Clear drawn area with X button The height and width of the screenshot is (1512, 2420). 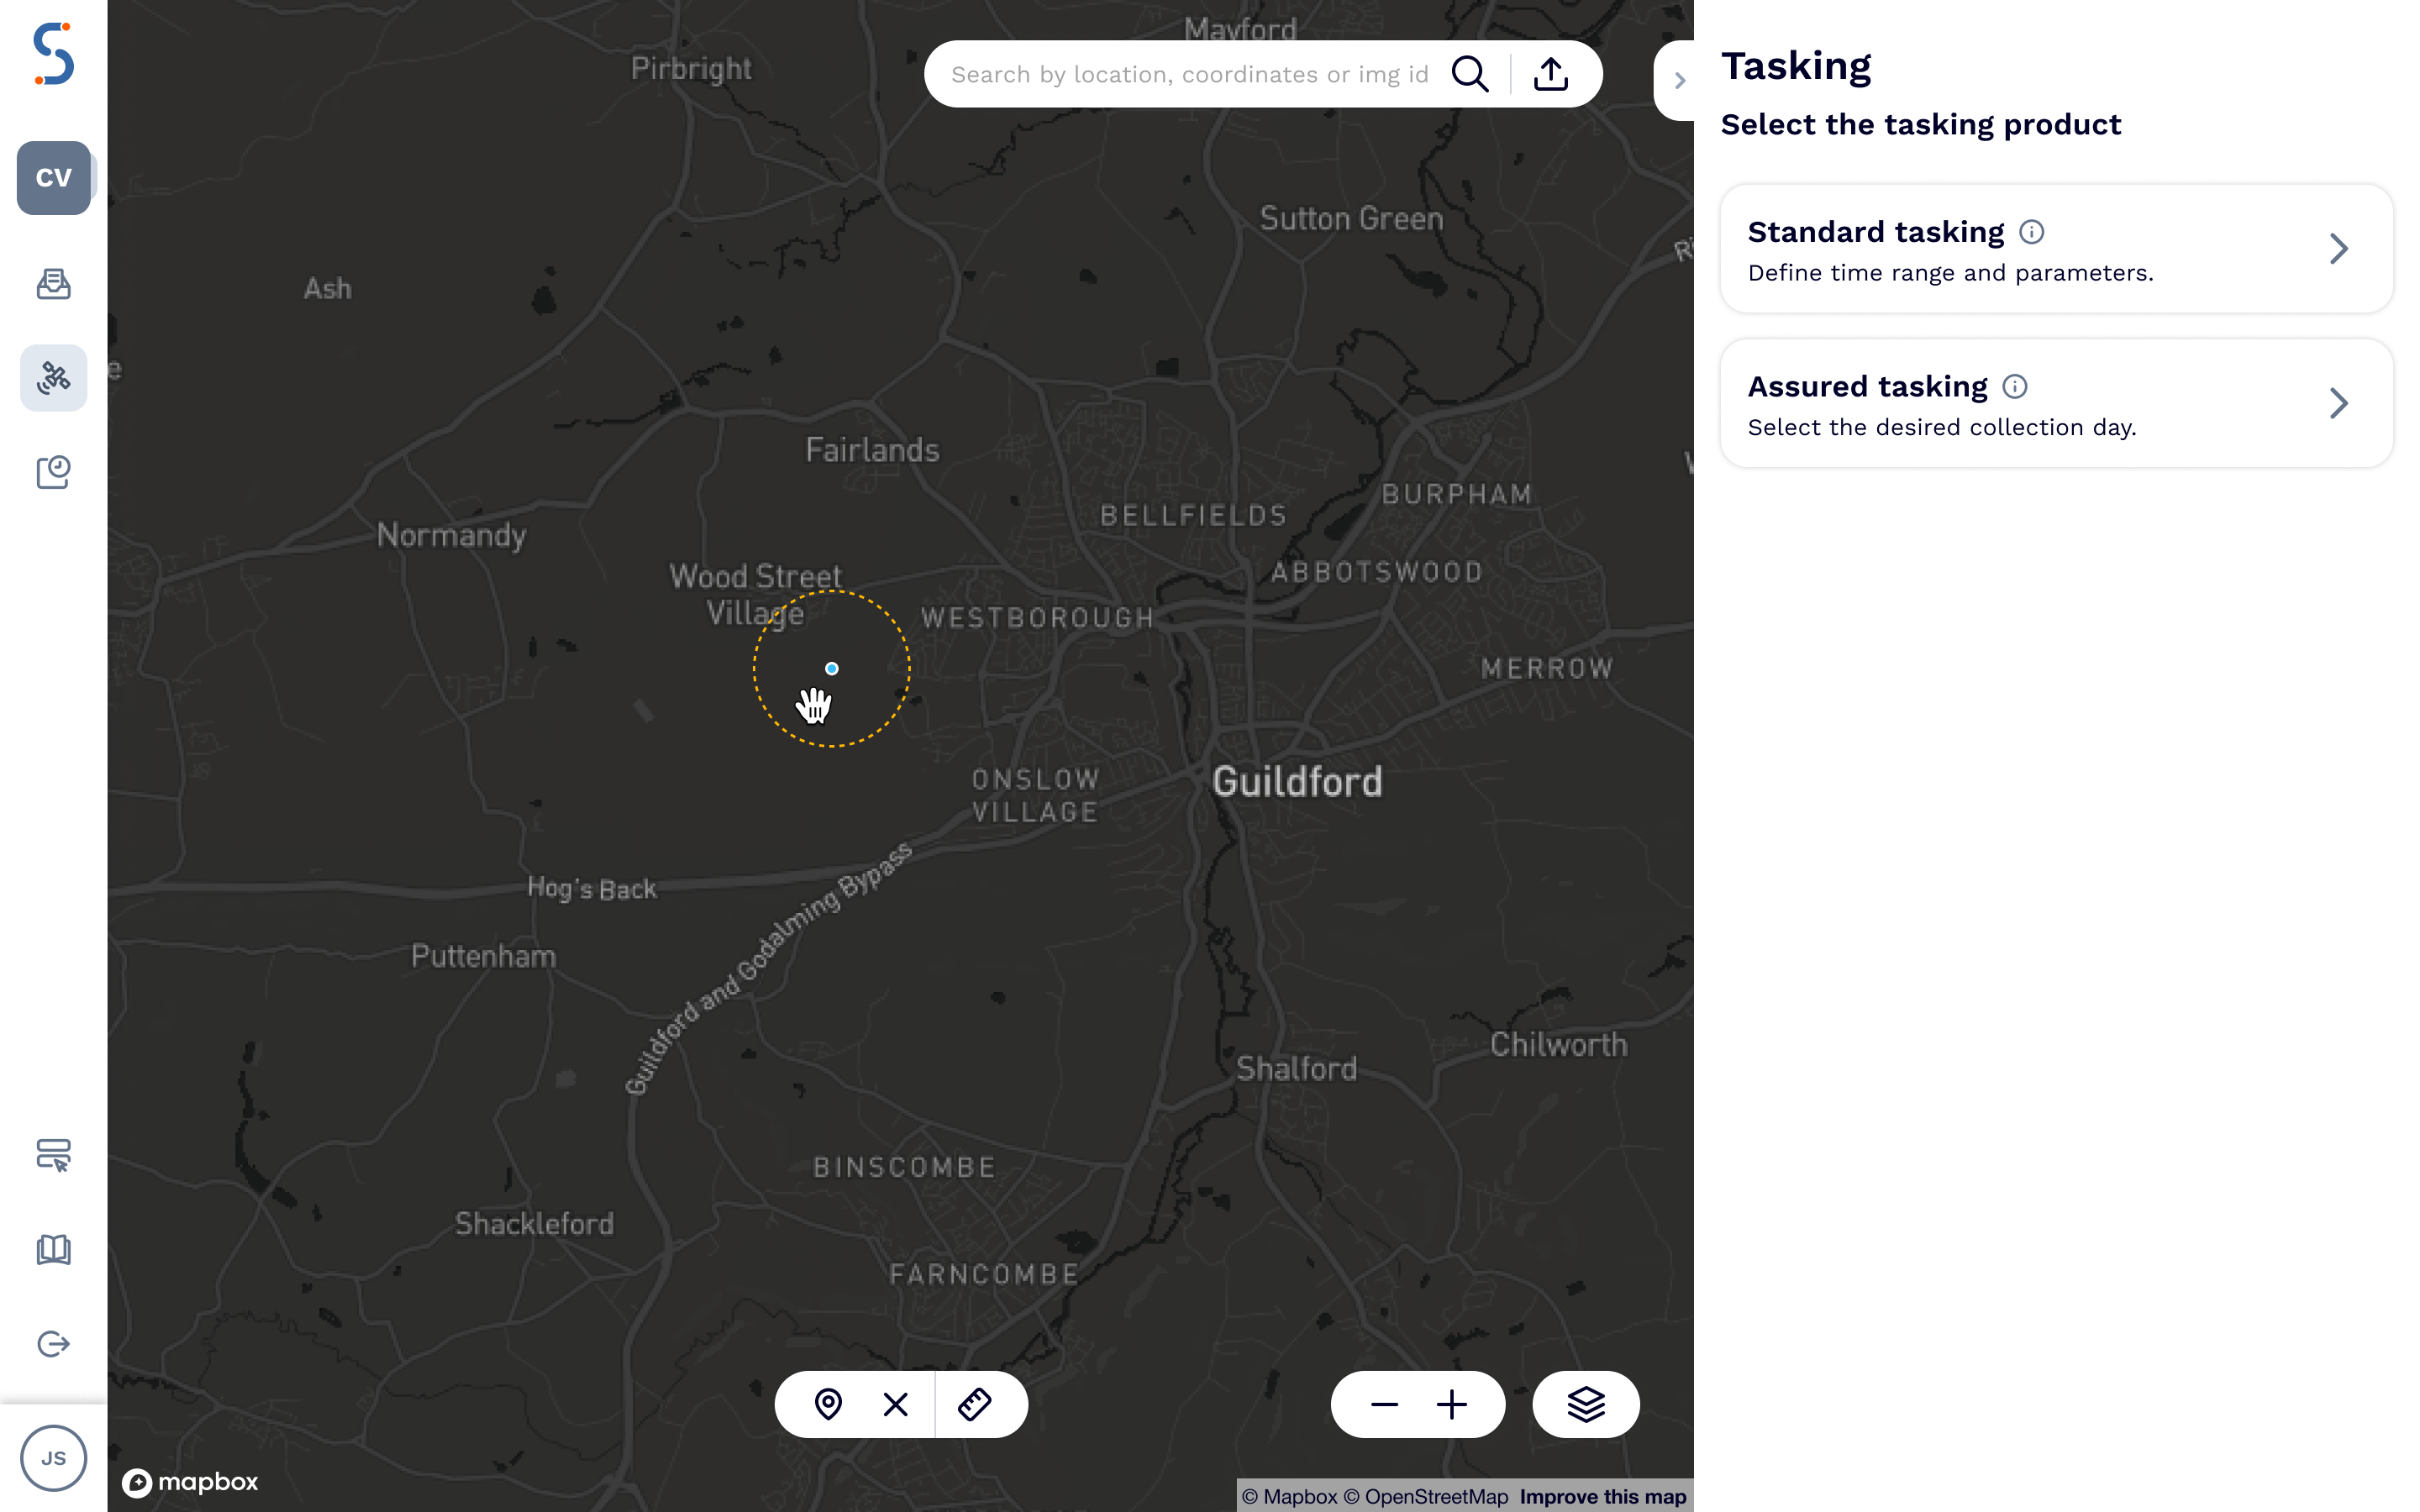(x=896, y=1404)
